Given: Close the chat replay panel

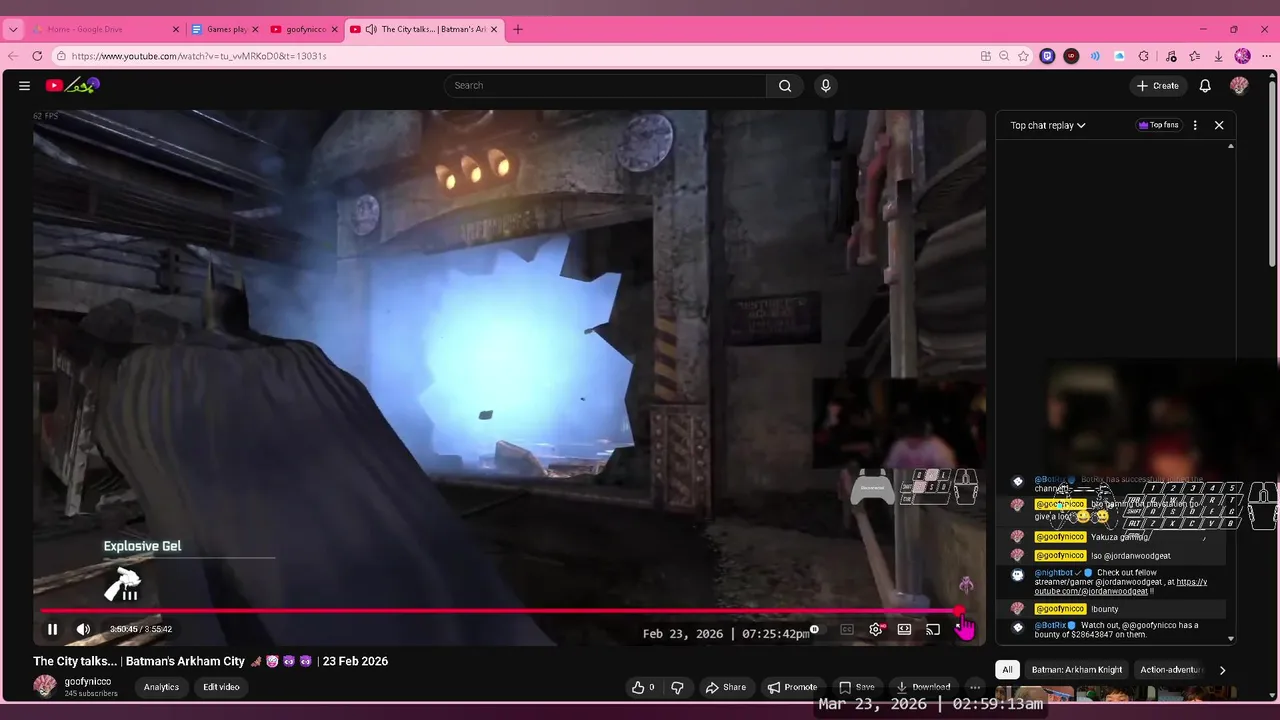Looking at the screenshot, I should 1219,125.
